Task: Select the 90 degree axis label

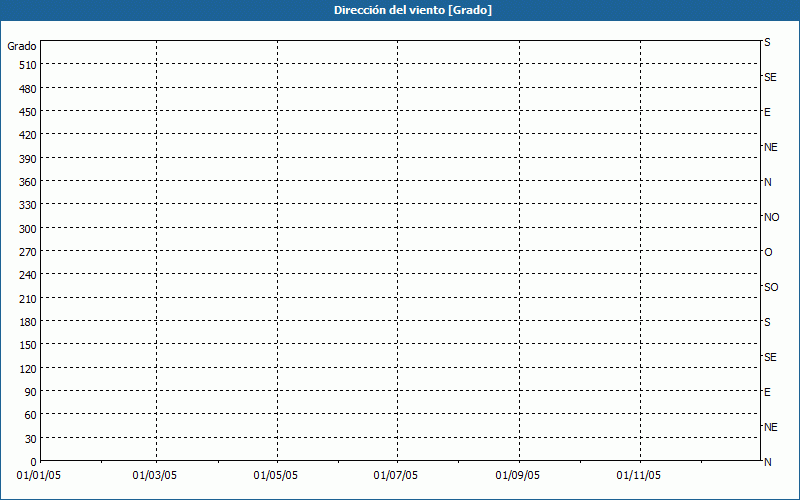Action: 30,392
